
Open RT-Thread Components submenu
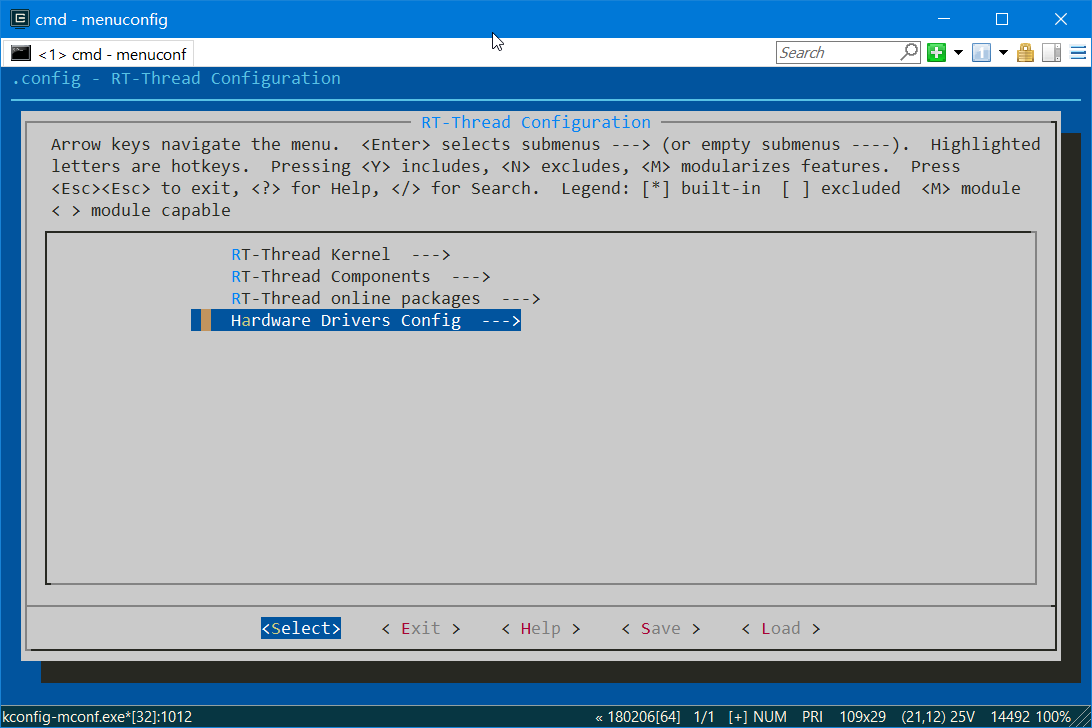[x=361, y=277]
